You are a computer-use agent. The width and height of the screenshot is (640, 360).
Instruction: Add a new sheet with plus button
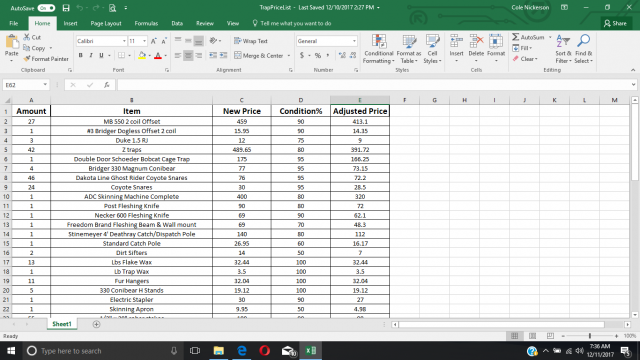[x=96, y=324]
